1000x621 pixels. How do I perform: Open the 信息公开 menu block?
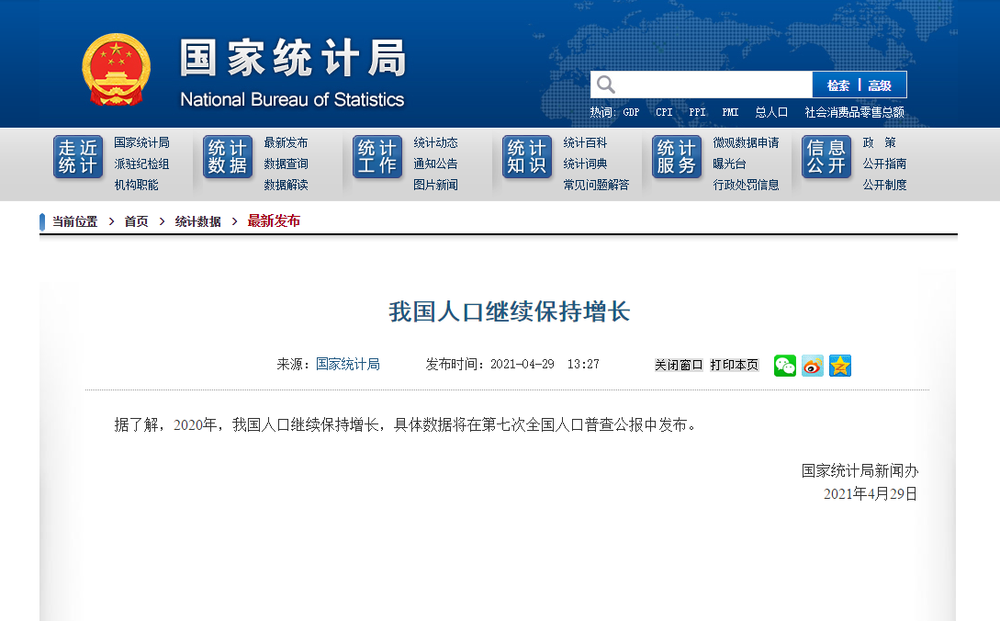pos(827,157)
